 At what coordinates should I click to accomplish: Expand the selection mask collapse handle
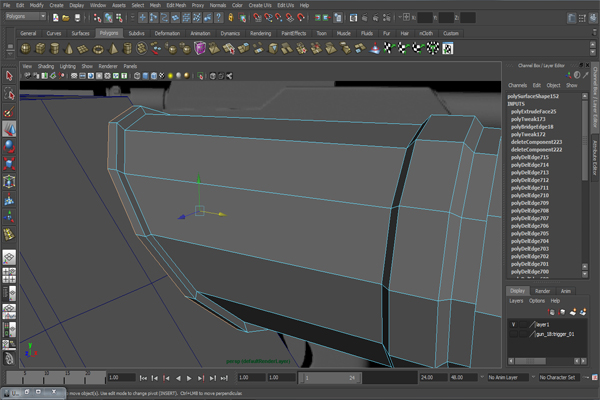132,18
